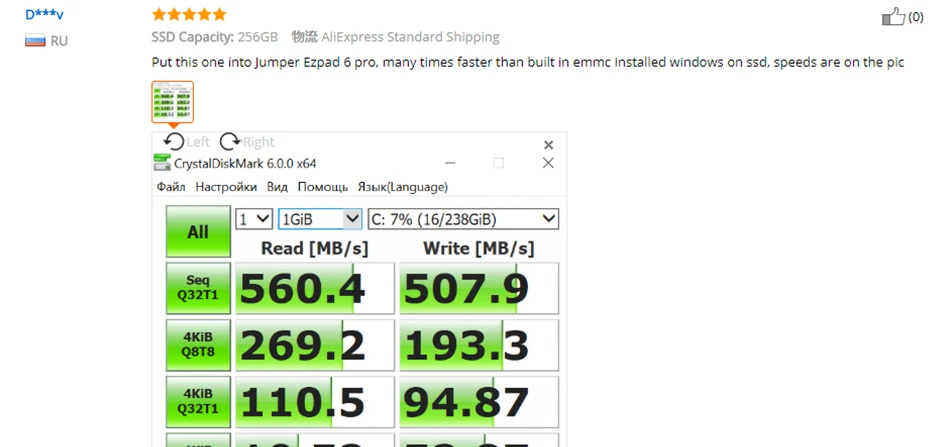Click the green All button
Image resolution: width=950 pixels, height=447 pixels.
pos(198,232)
